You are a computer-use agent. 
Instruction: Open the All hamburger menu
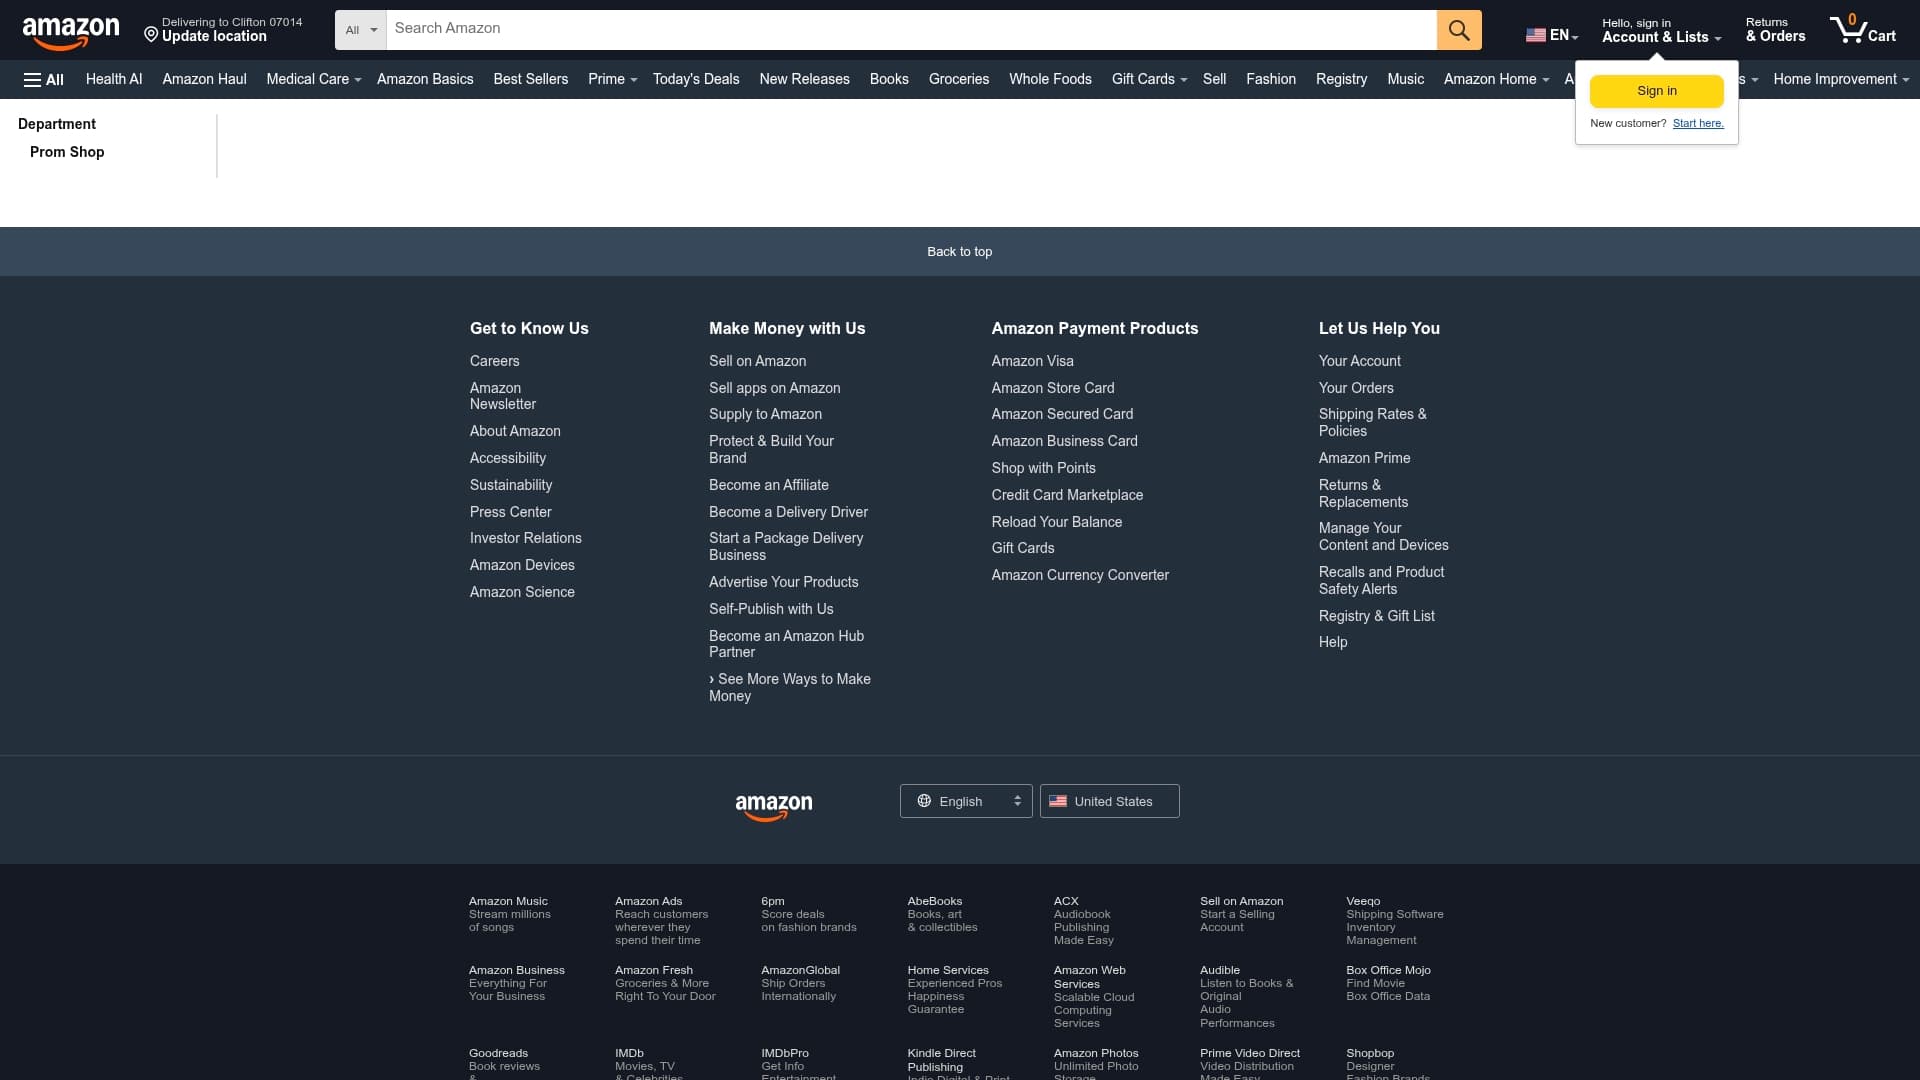[x=44, y=79]
